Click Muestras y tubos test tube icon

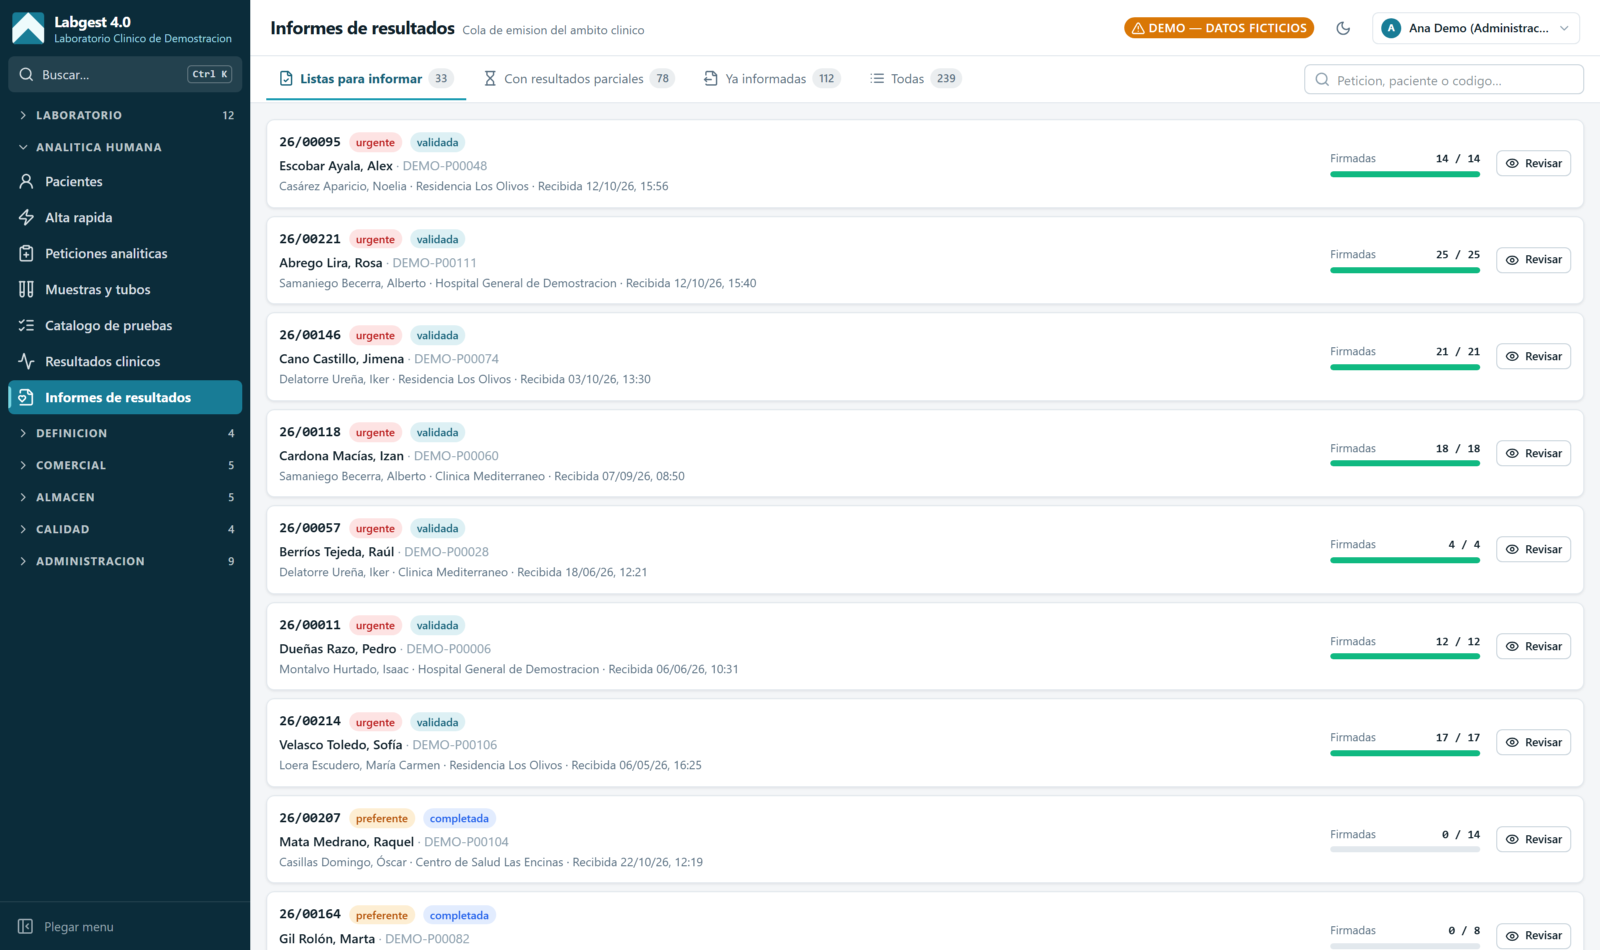pyautogui.click(x=26, y=290)
